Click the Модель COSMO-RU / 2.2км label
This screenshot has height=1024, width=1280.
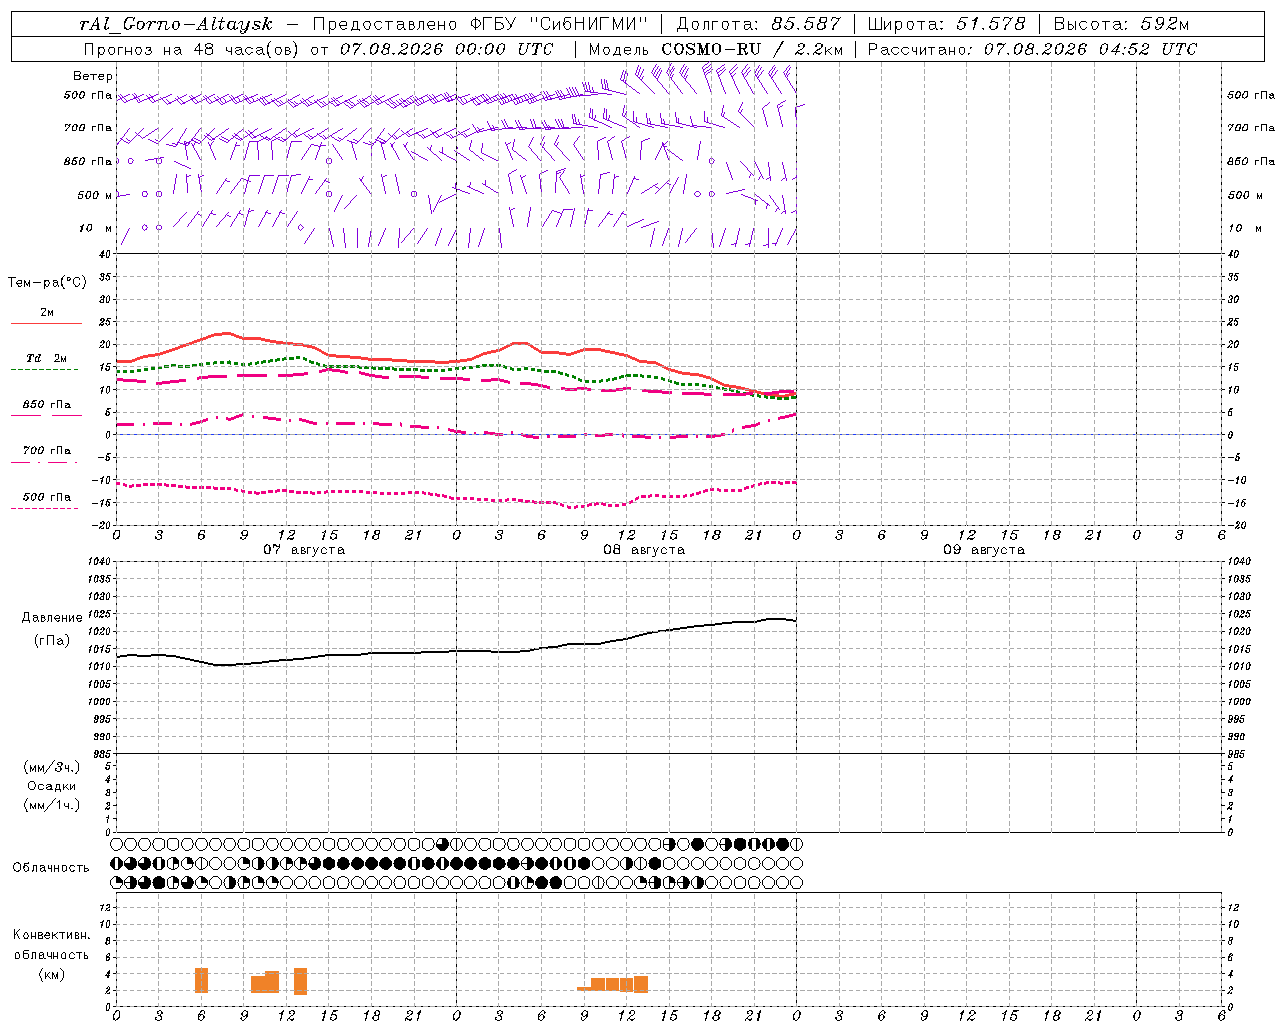(x=715, y=49)
